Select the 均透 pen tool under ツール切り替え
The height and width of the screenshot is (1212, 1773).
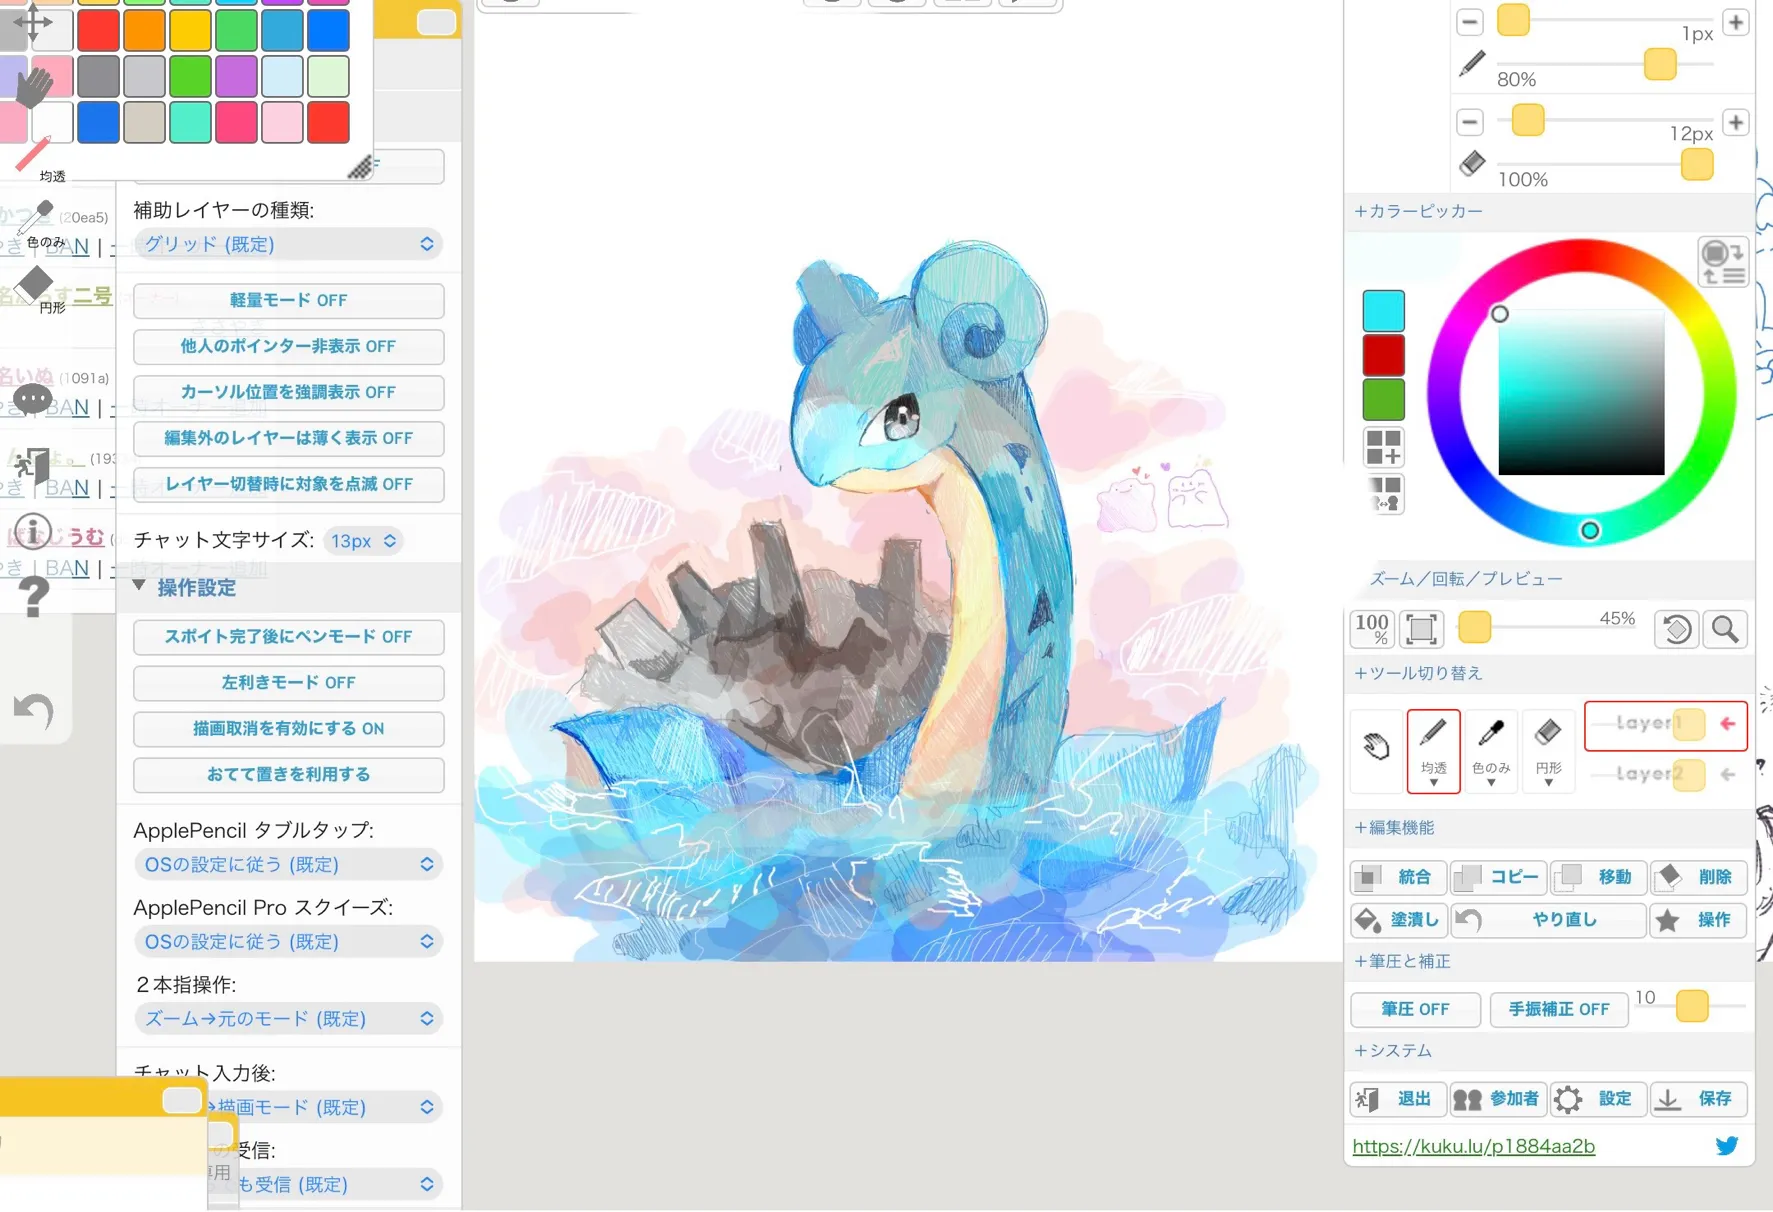tap(1433, 751)
